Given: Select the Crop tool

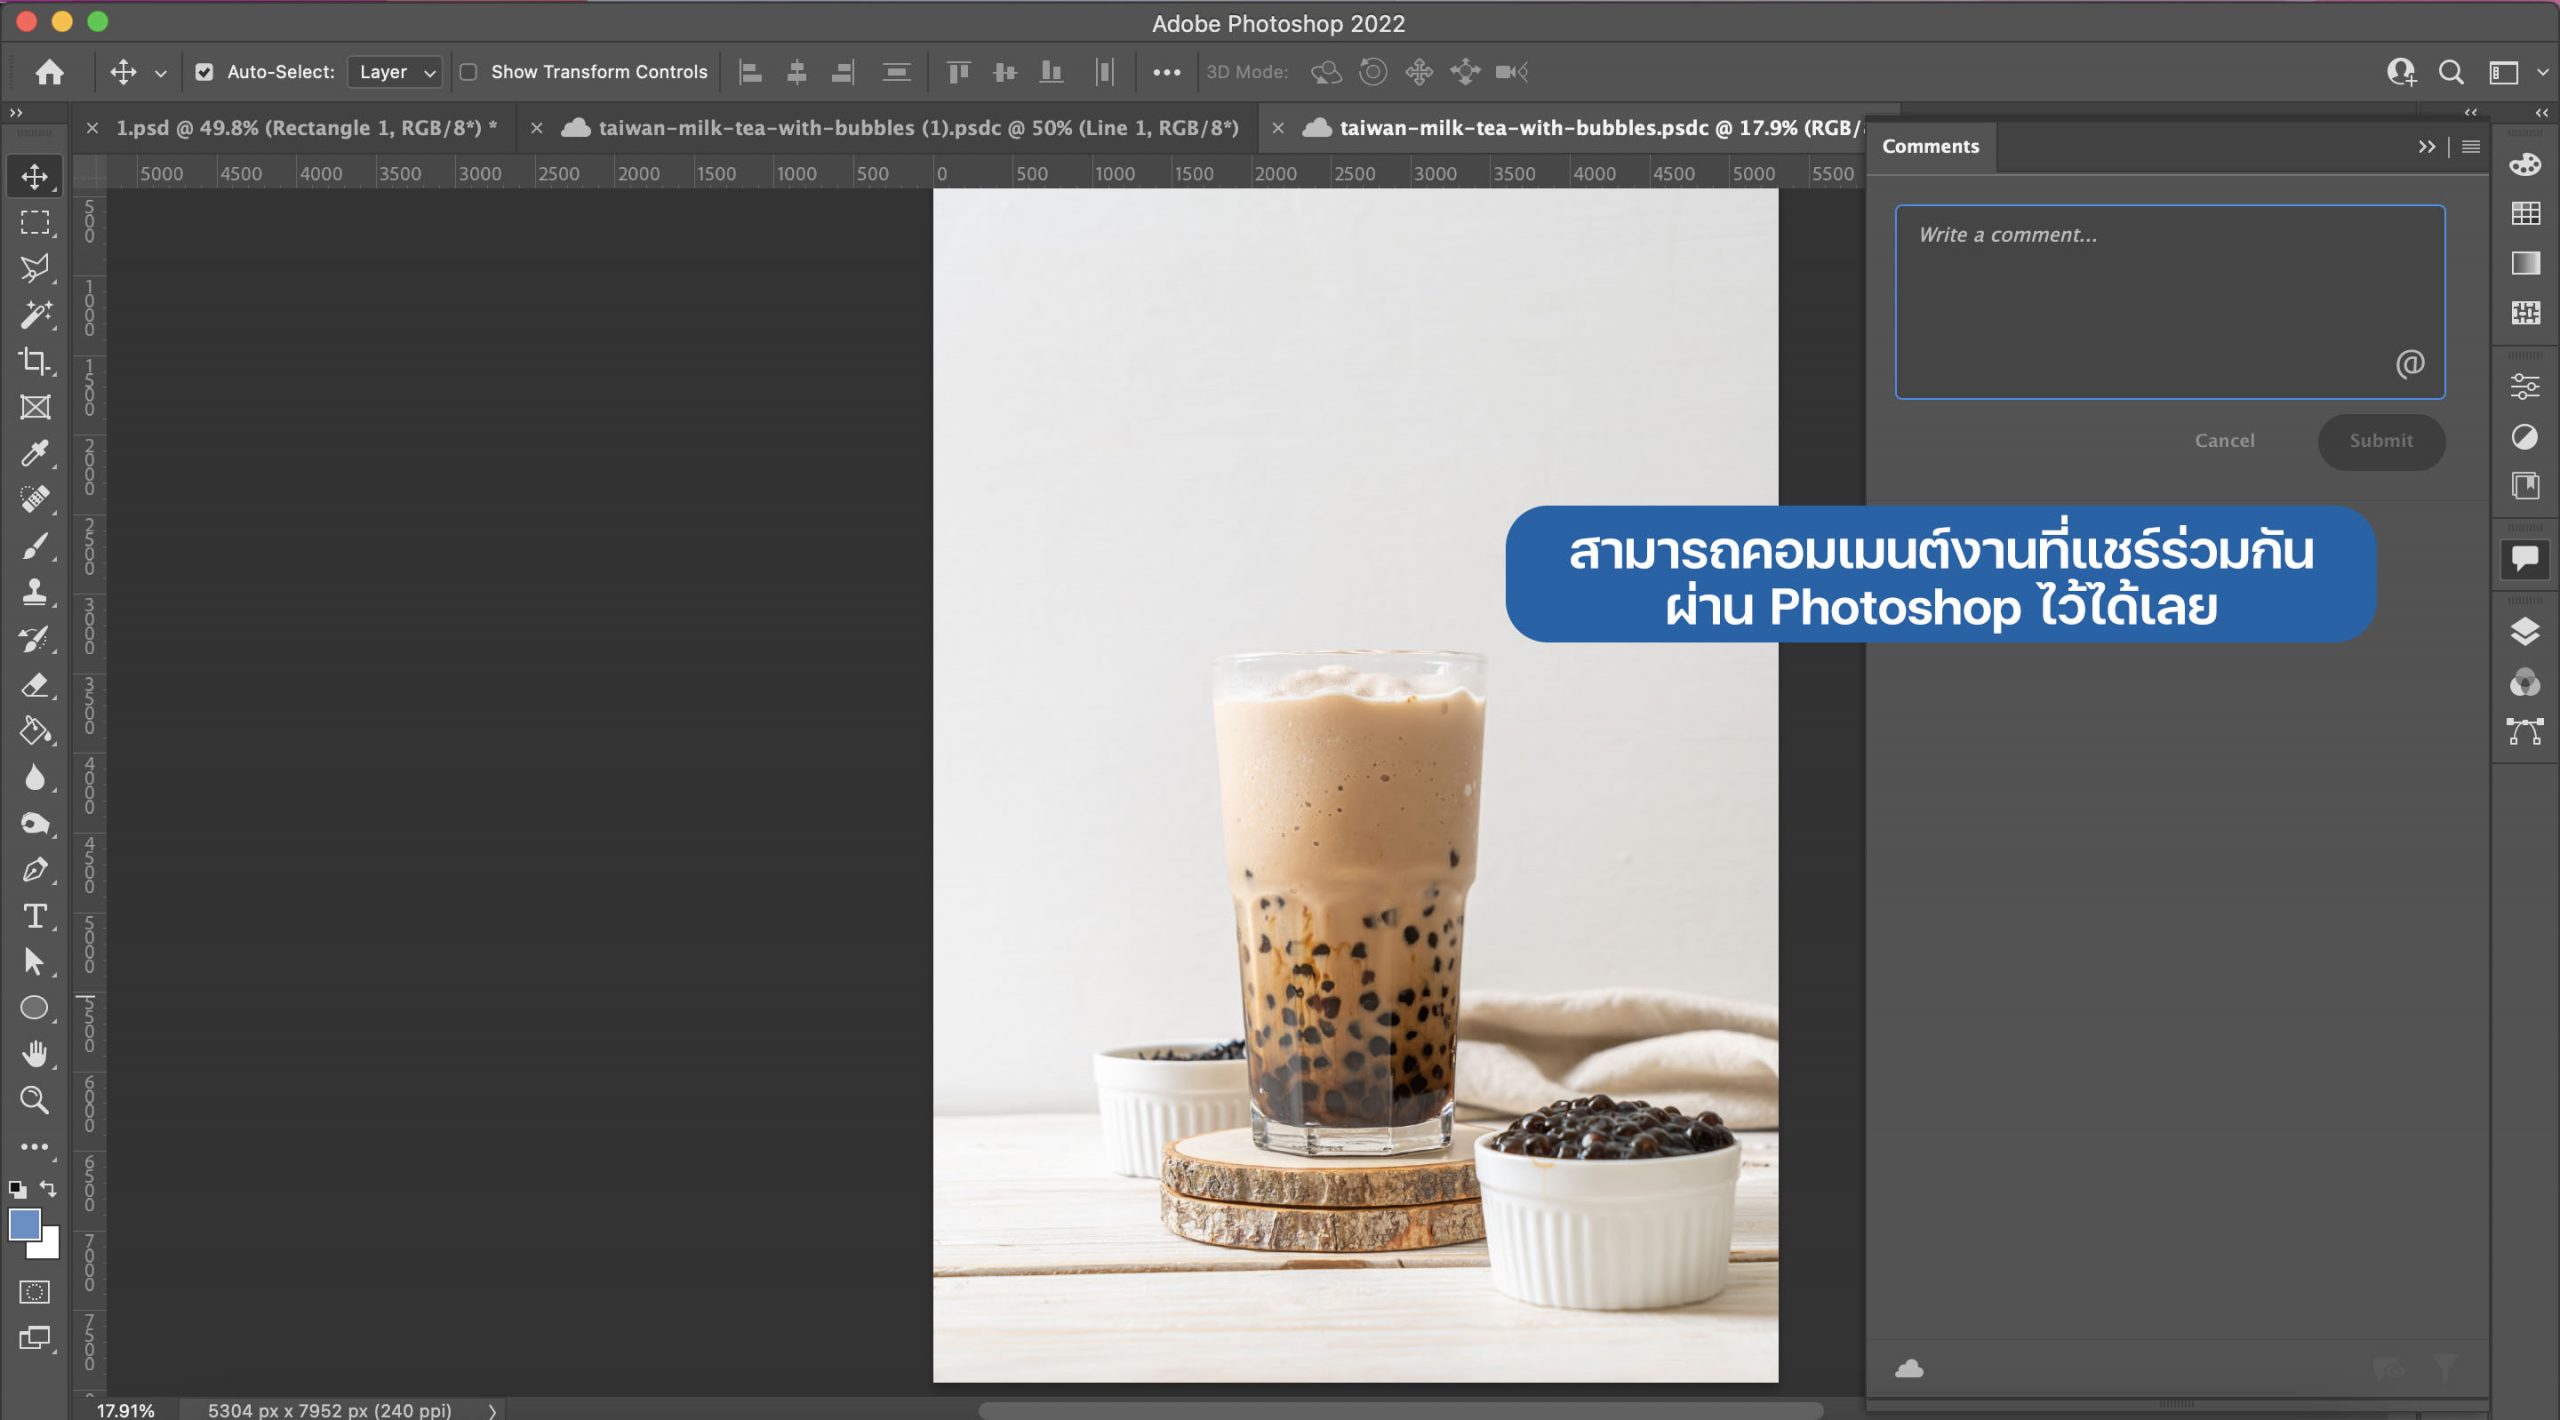Looking at the screenshot, I should point(34,361).
